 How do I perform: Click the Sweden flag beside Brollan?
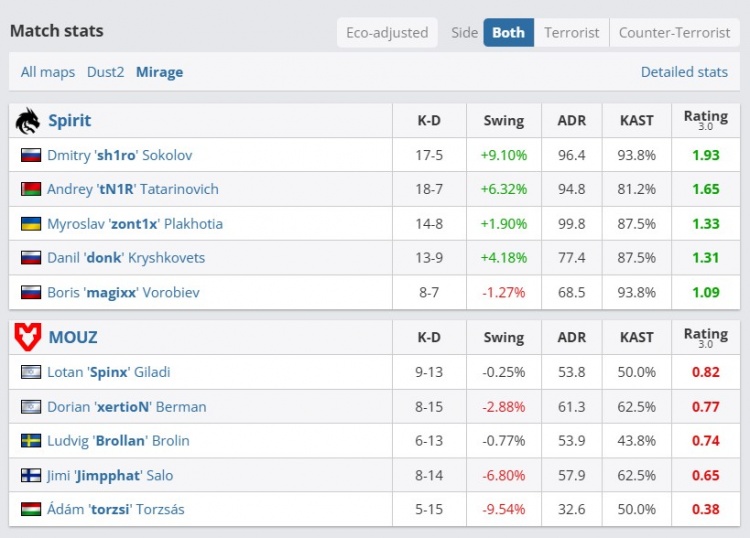pyautogui.click(x=31, y=441)
